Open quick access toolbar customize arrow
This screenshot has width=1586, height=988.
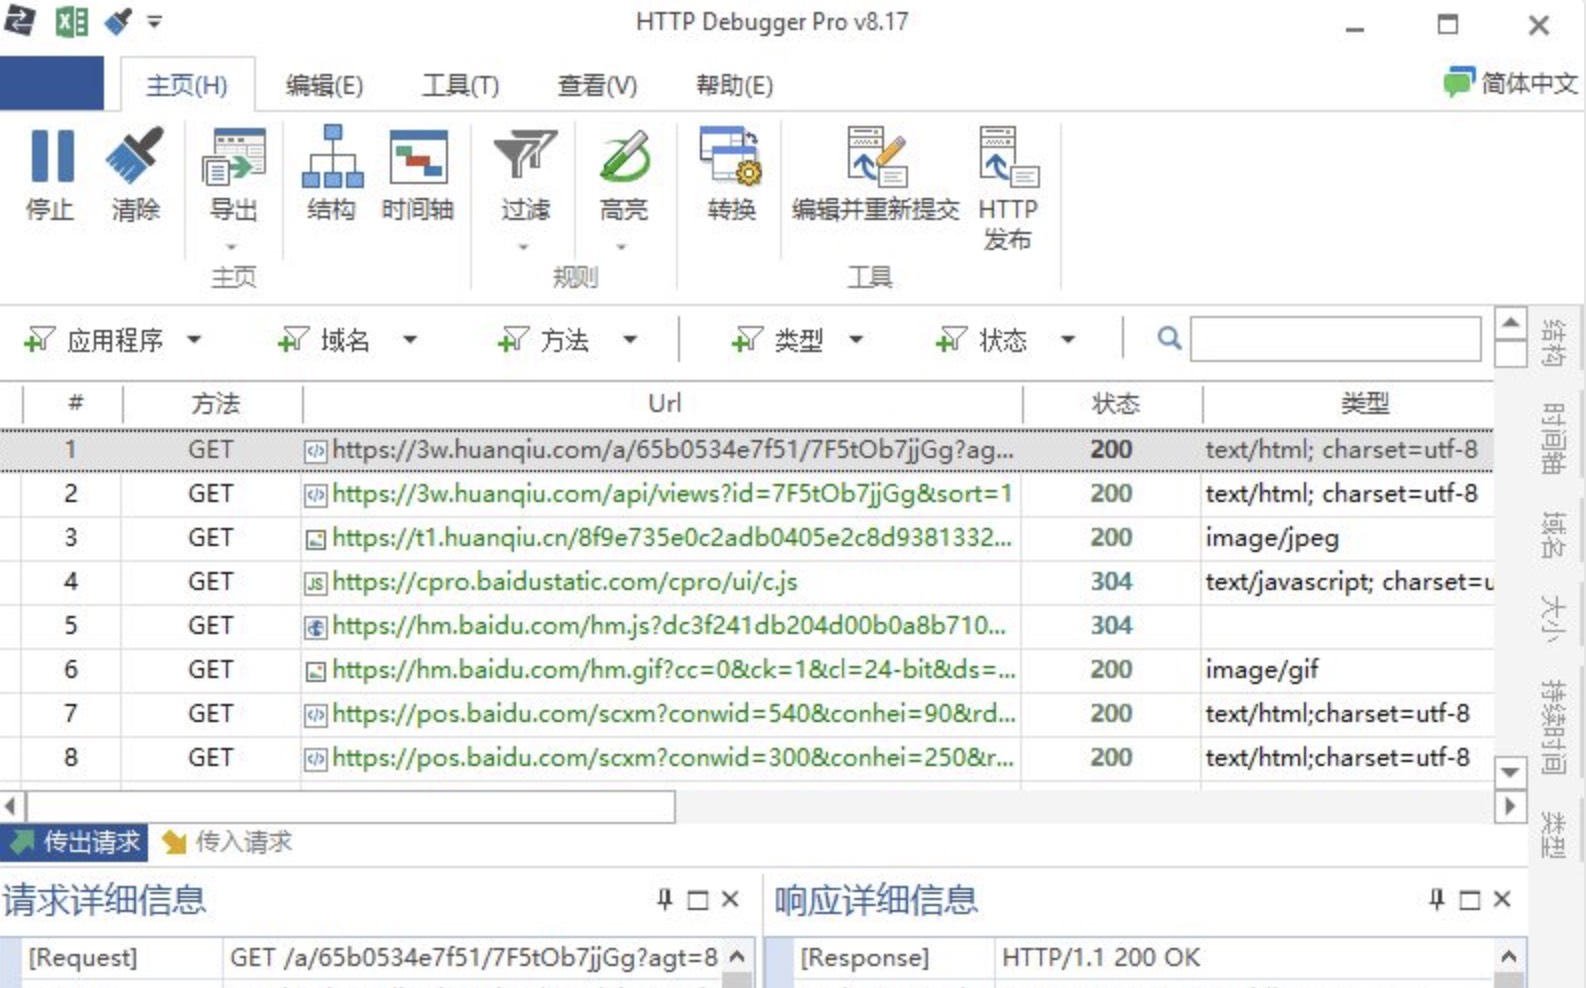154,21
